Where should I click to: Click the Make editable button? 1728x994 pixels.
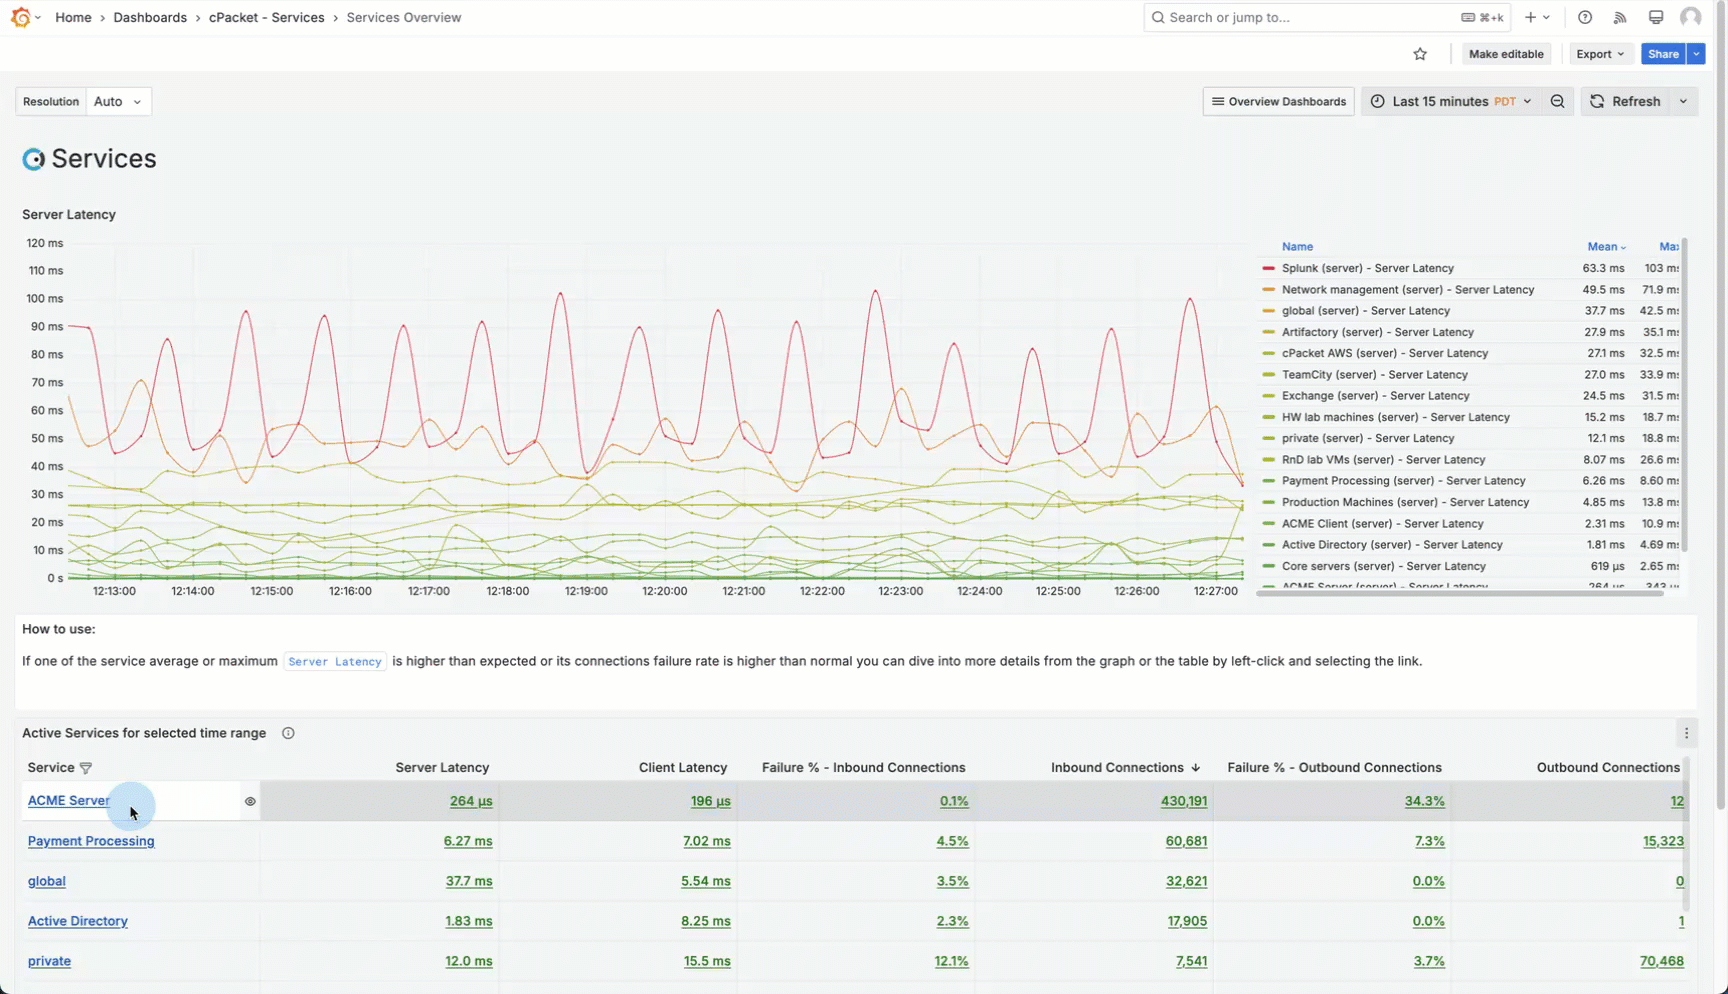pos(1506,54)
